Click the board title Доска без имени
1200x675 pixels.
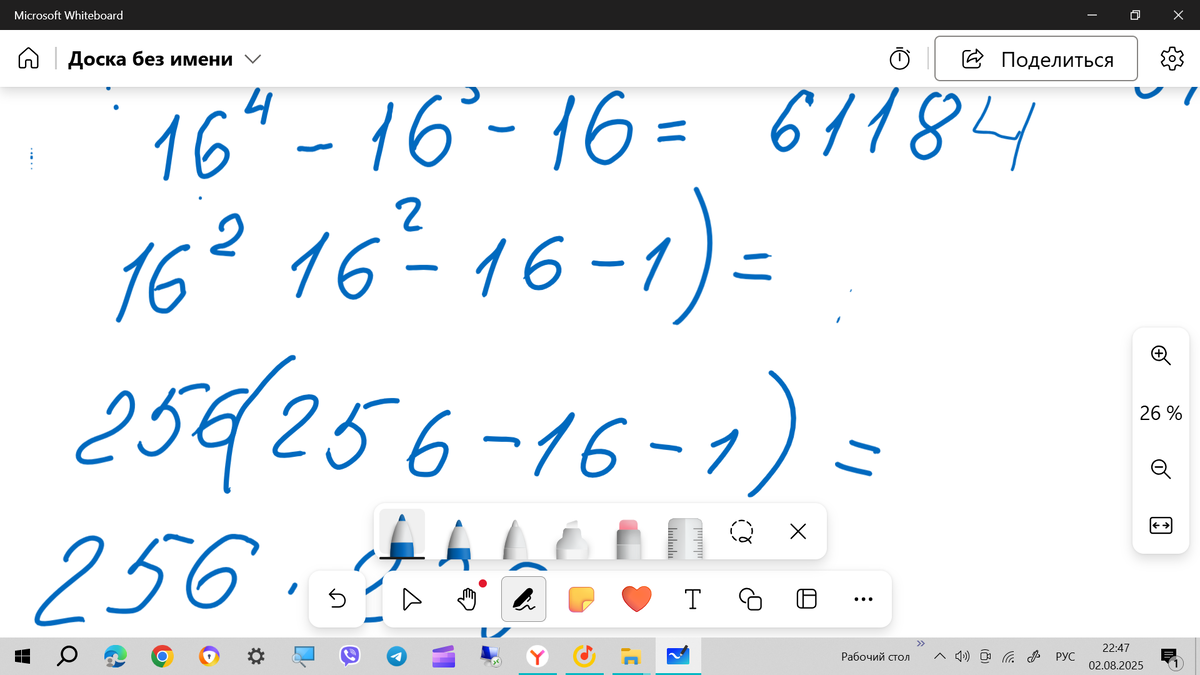[x=150, y=59]
